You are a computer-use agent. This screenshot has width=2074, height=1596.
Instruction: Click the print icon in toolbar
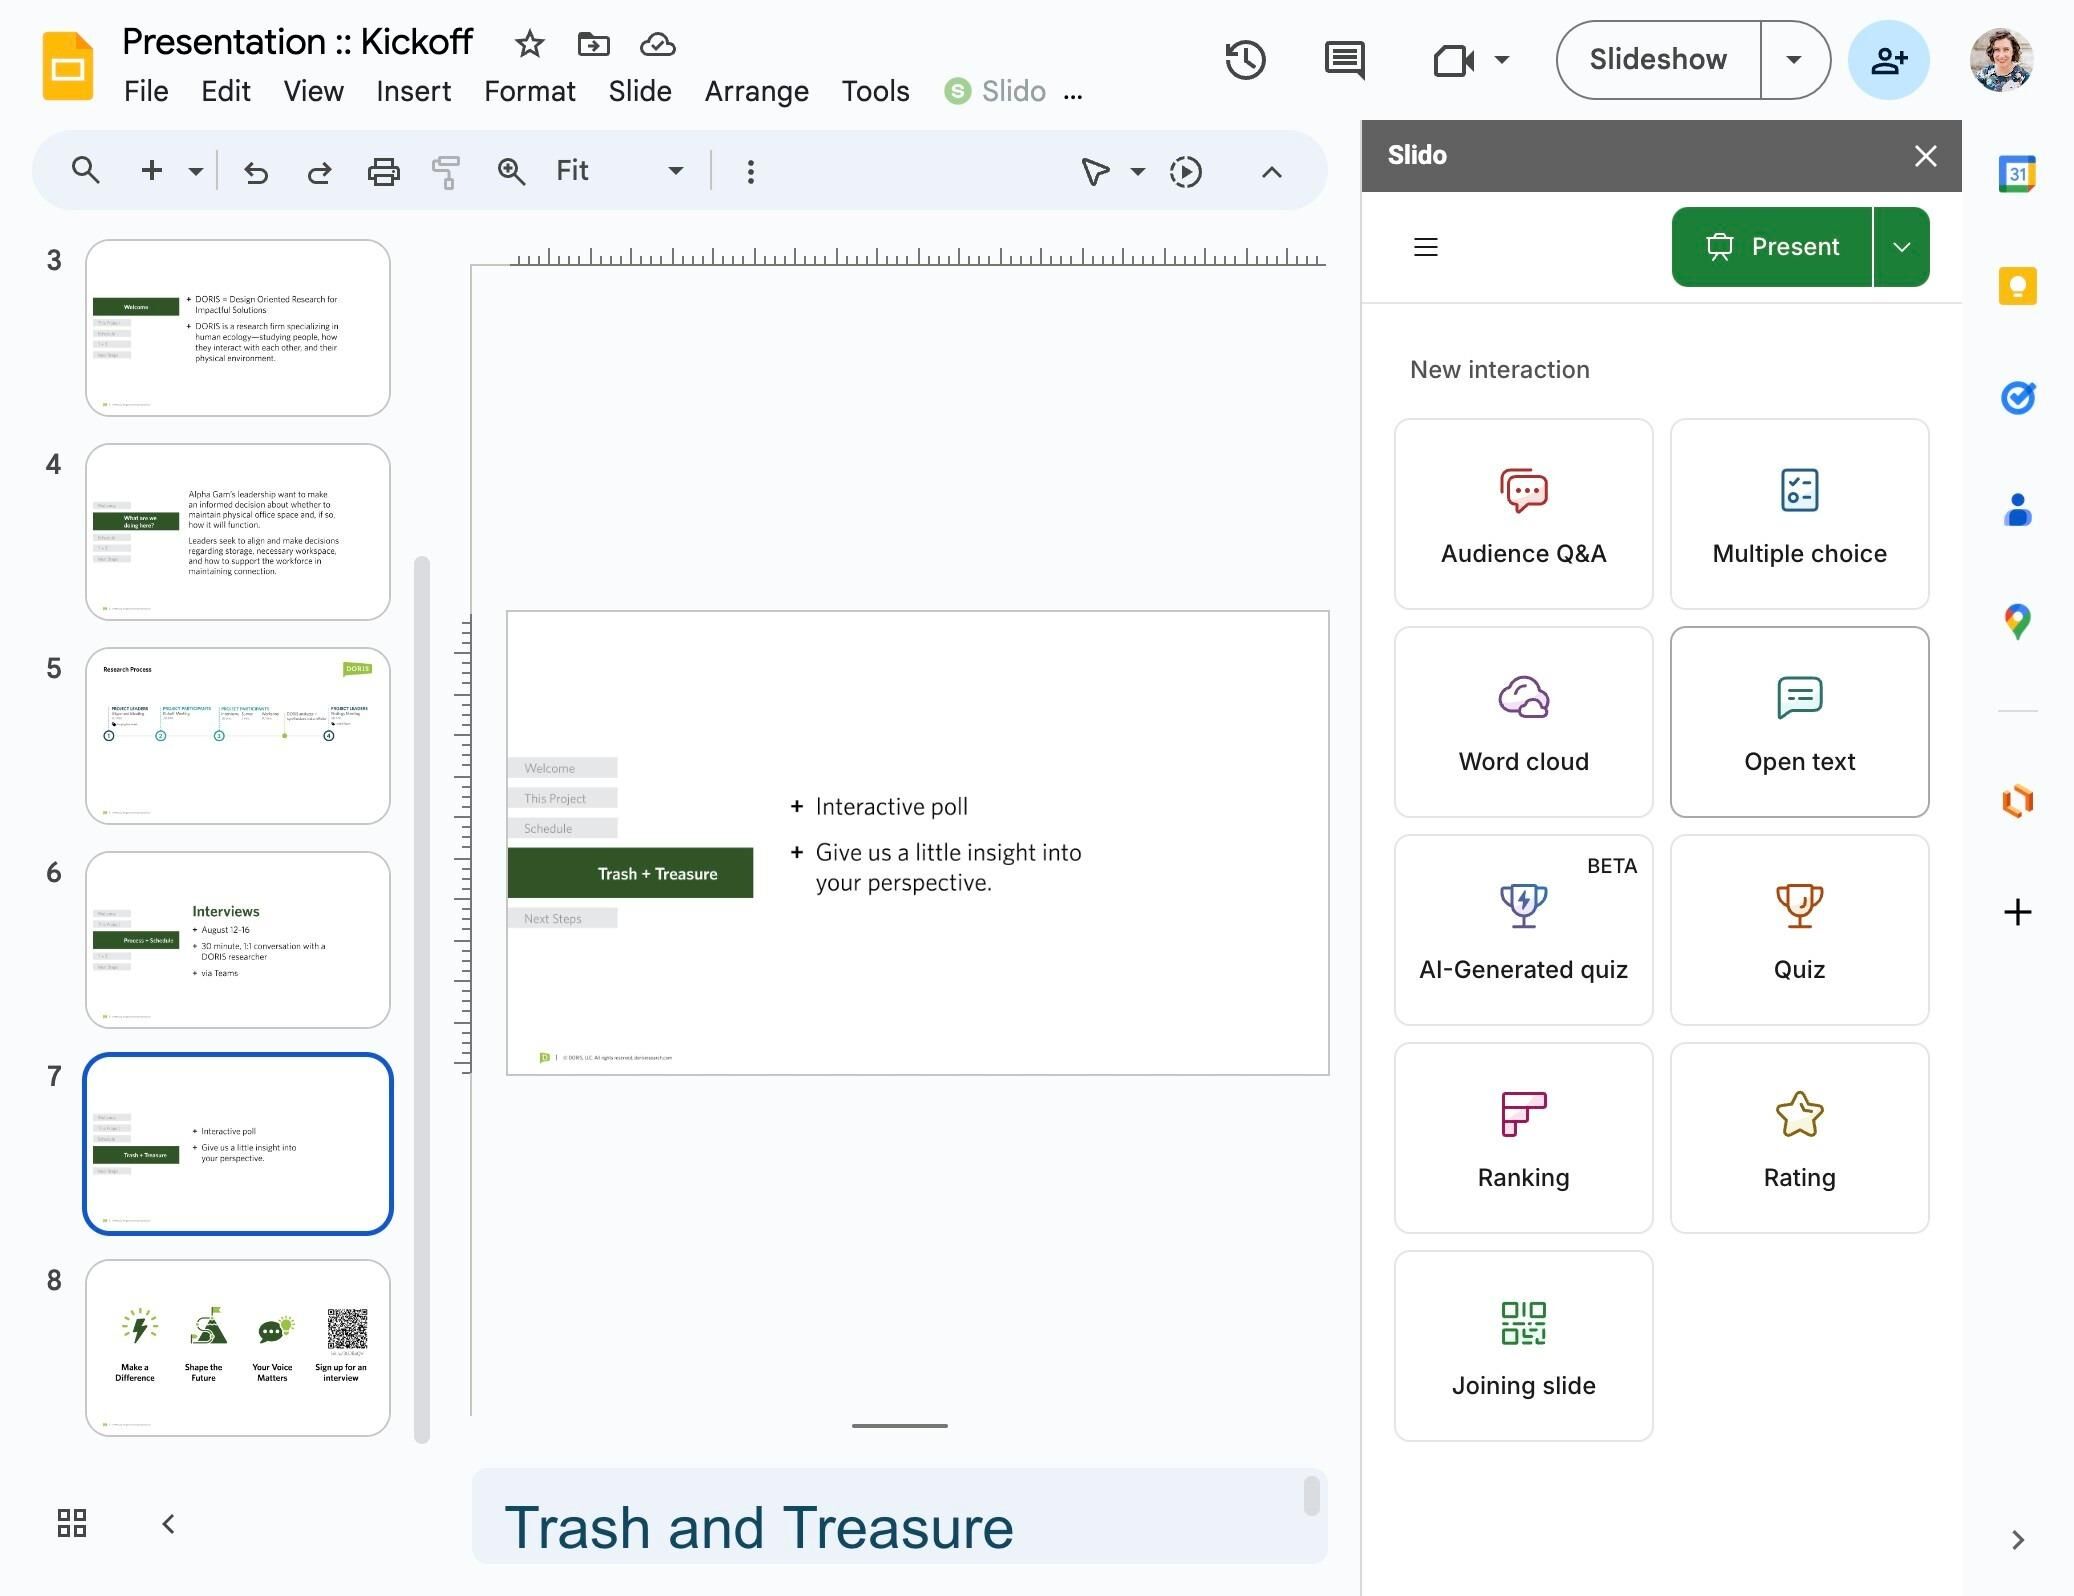coord(383,172)
